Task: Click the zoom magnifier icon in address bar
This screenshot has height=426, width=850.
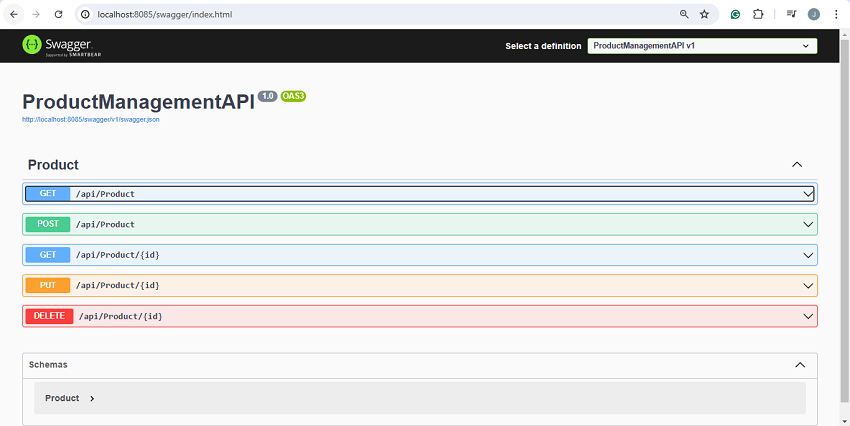Action: click(684, 15)
